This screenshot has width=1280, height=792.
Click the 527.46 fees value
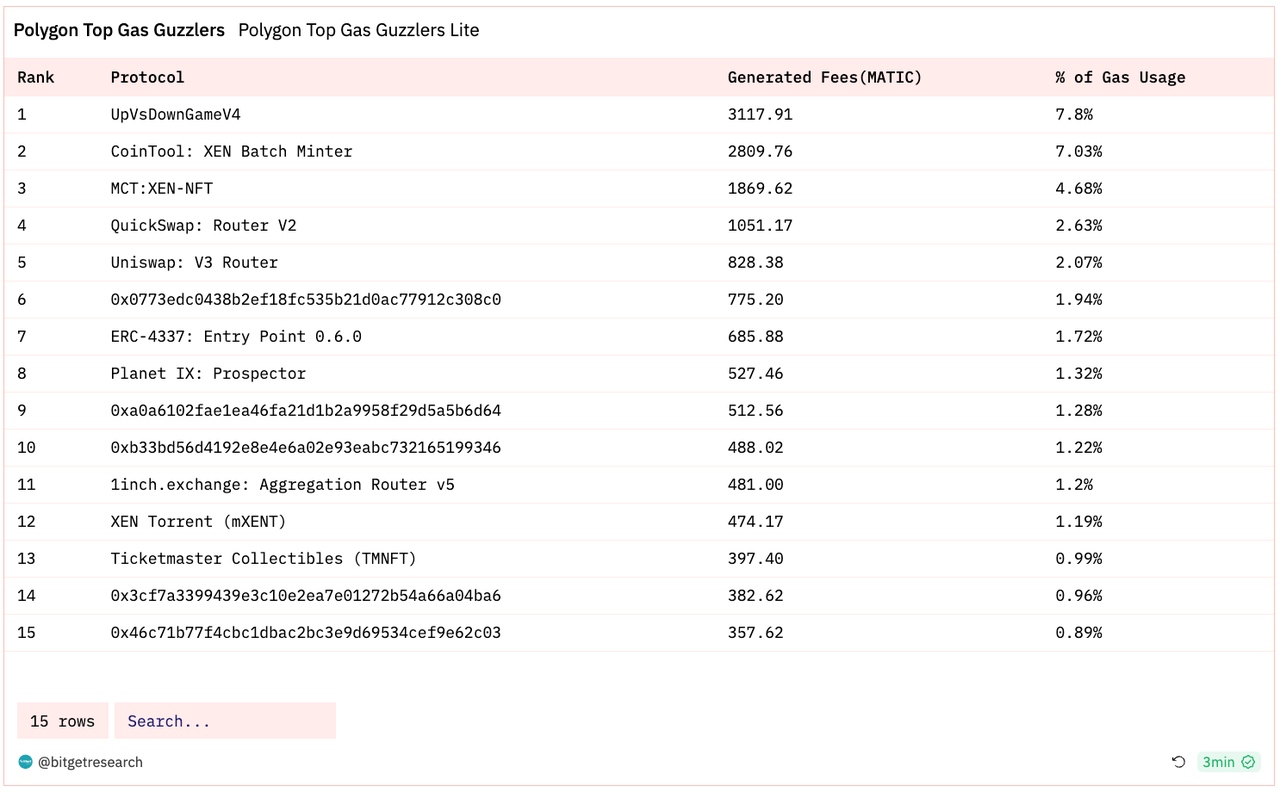pyautogui.click(x=755, y=373)
